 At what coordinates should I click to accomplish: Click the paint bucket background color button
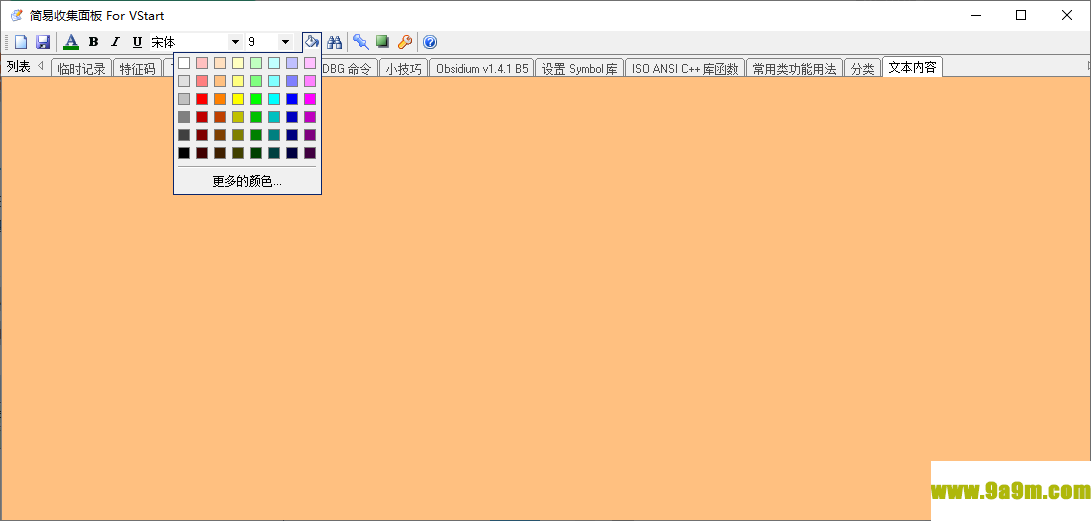pyautogui.click(x=312, y=42)
